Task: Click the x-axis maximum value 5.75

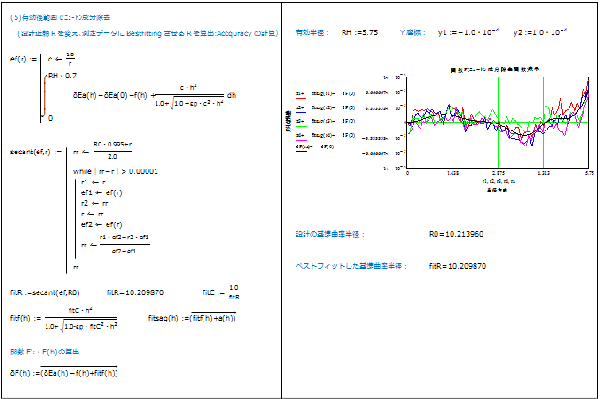Action: 589,173
